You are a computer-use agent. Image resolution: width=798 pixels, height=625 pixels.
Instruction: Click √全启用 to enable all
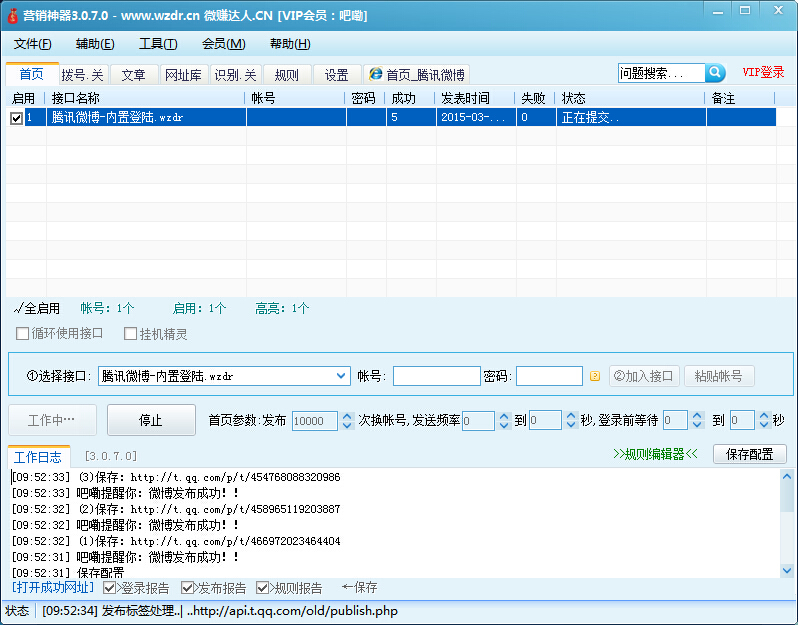click(37, 308)
